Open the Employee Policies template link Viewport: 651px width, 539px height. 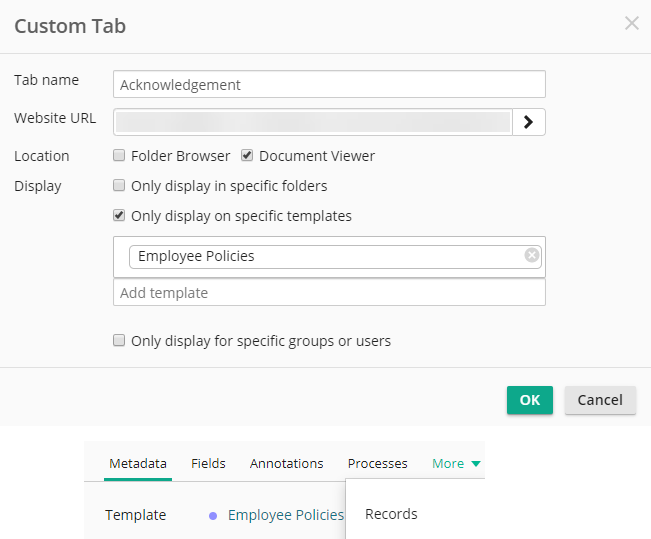tap(285, 515)
